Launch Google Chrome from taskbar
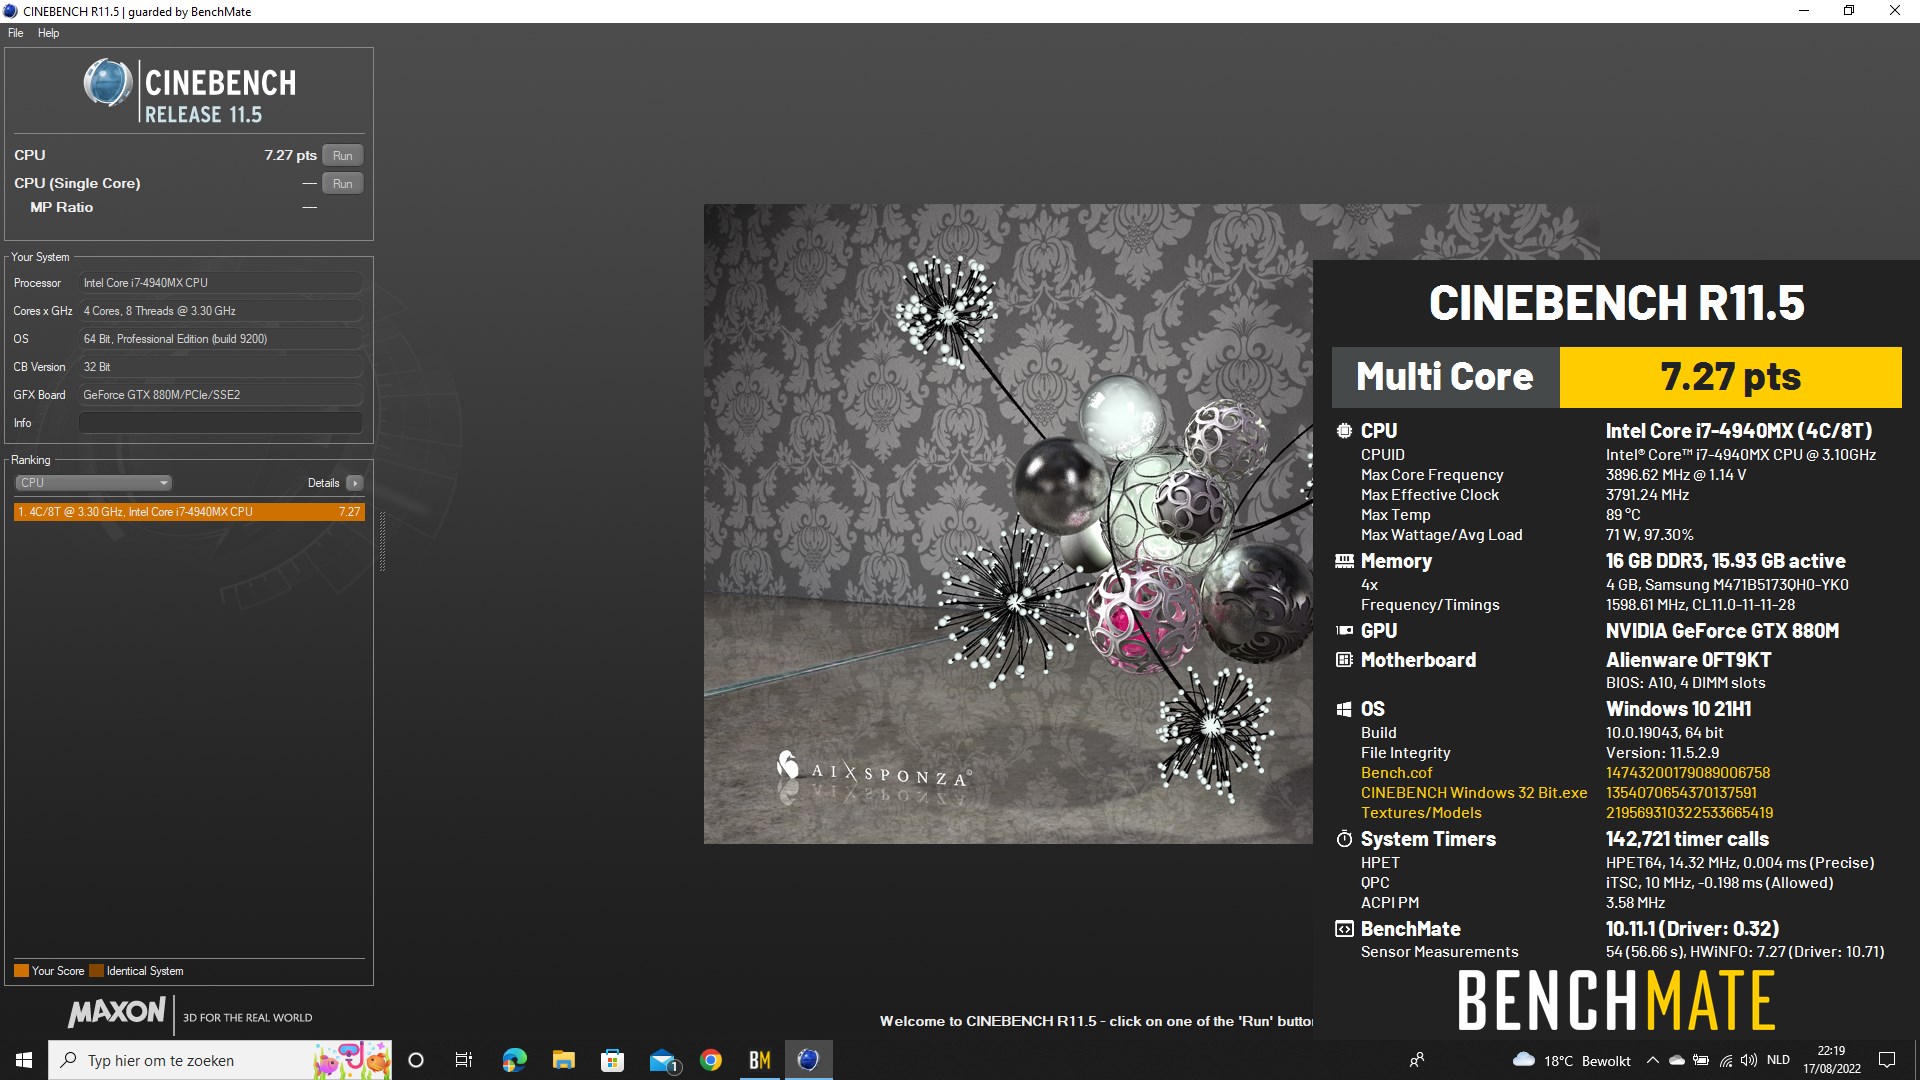1920x1080 pixels. click(711, 1060)
